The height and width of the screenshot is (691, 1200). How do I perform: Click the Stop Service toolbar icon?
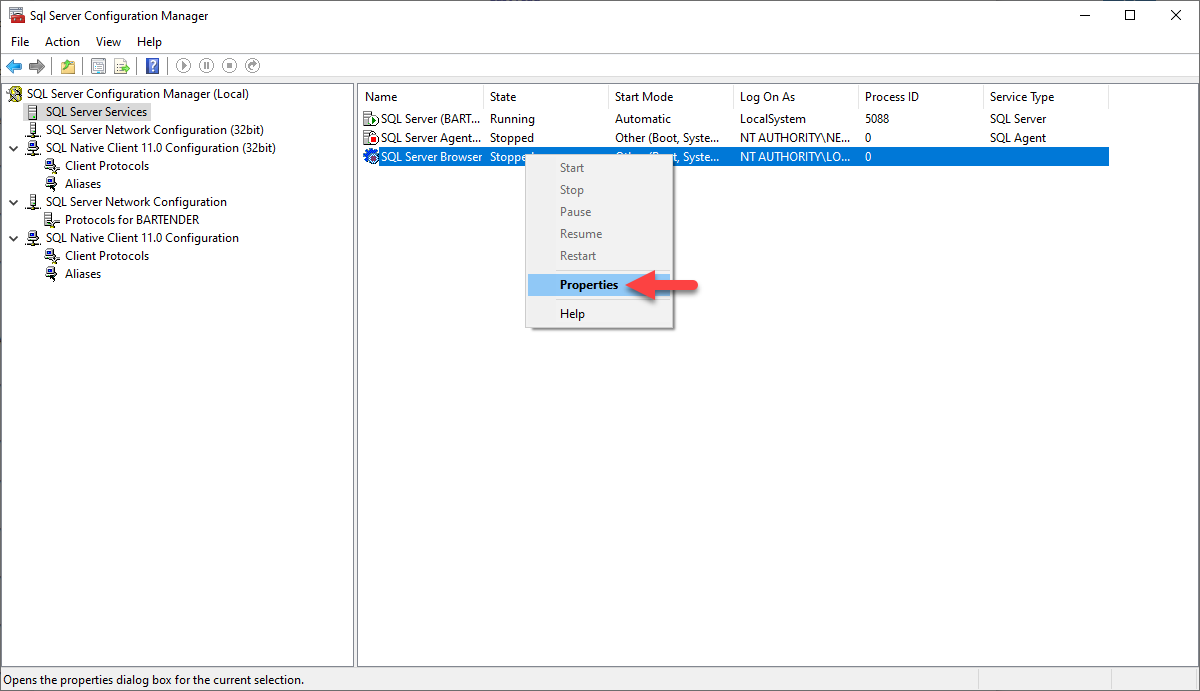(229, 66)
